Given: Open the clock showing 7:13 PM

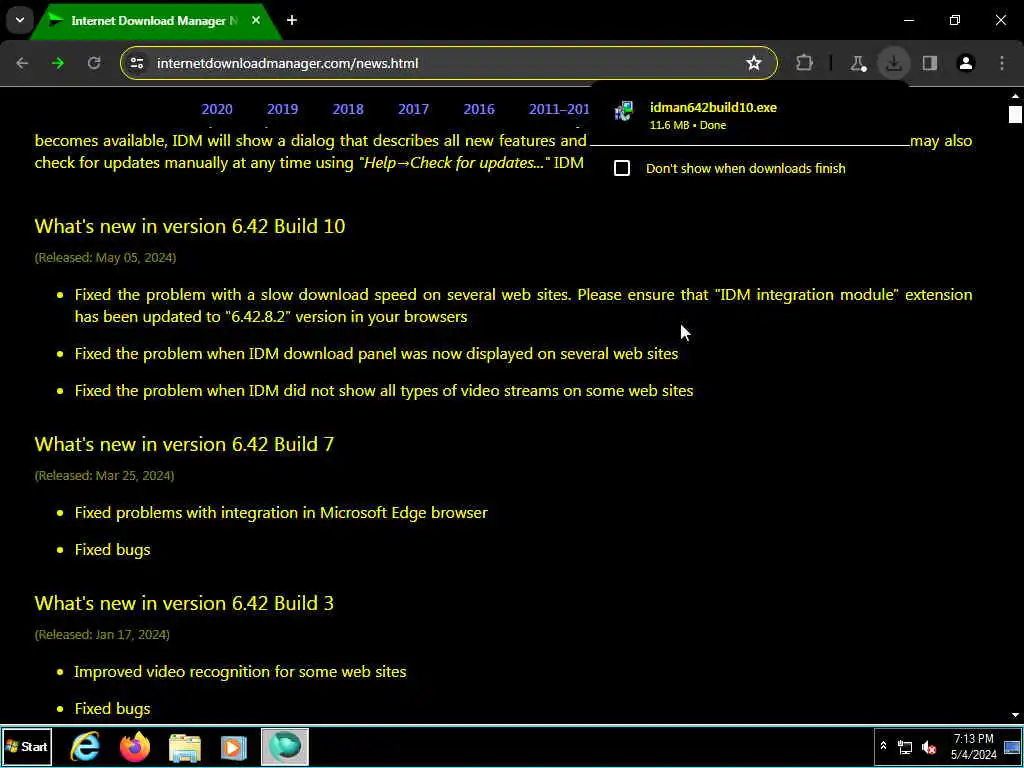Looking at the screenshot, I should [974, 746].
